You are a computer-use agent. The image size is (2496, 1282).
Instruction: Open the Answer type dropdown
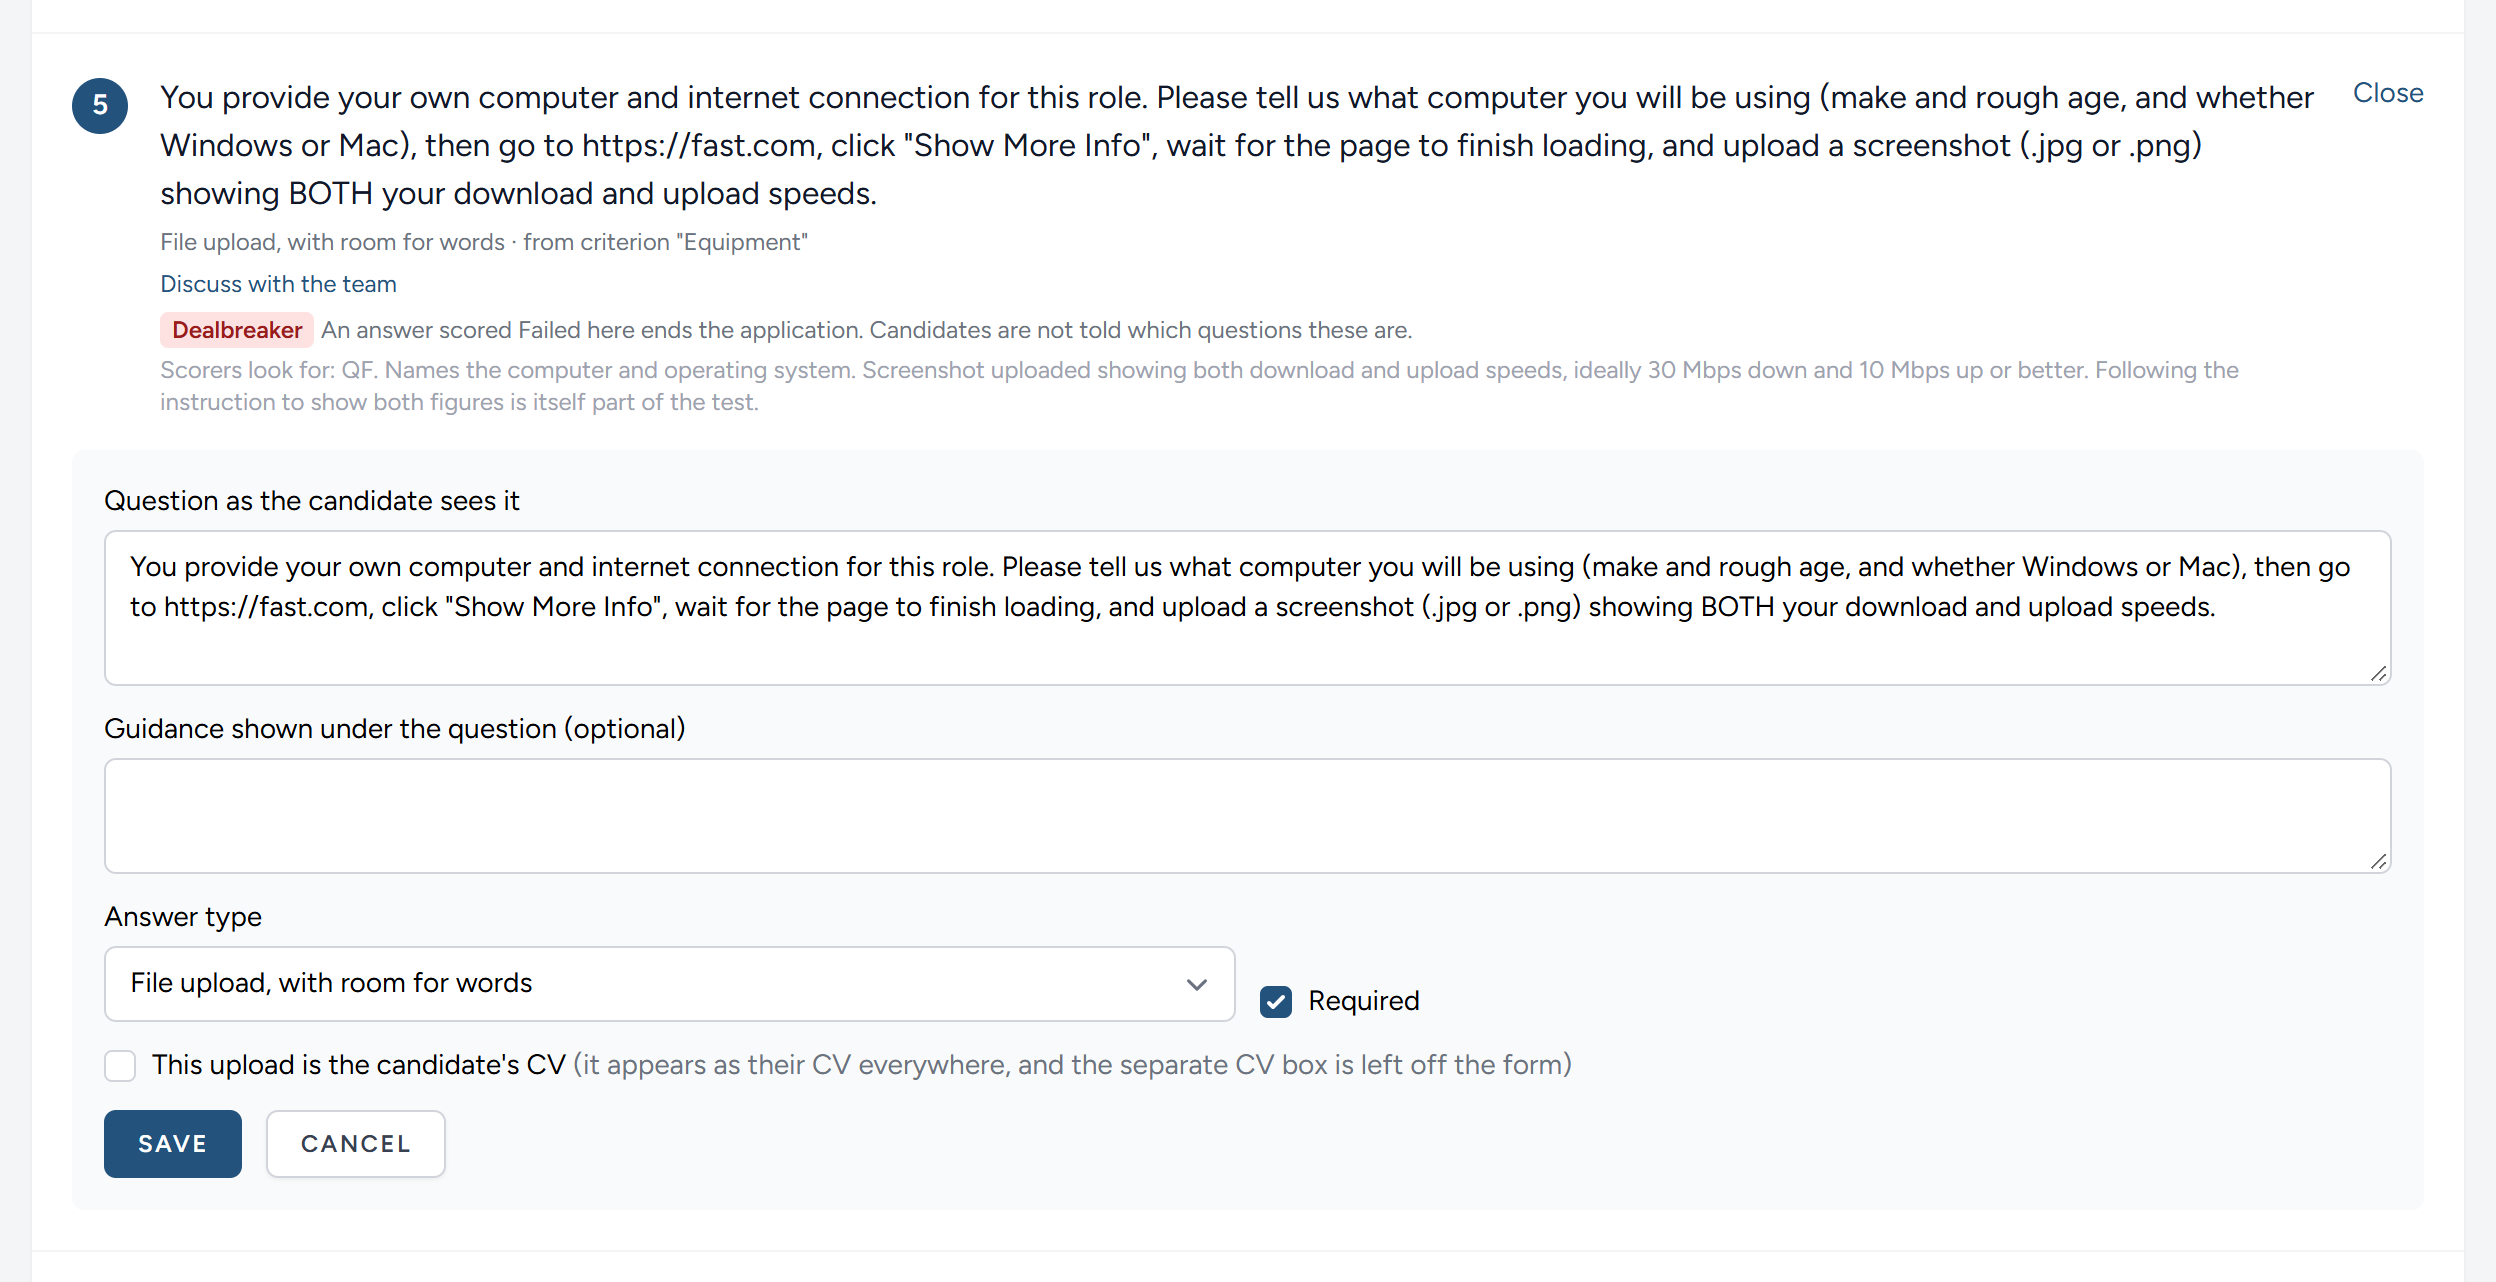(x=670, y=983)
